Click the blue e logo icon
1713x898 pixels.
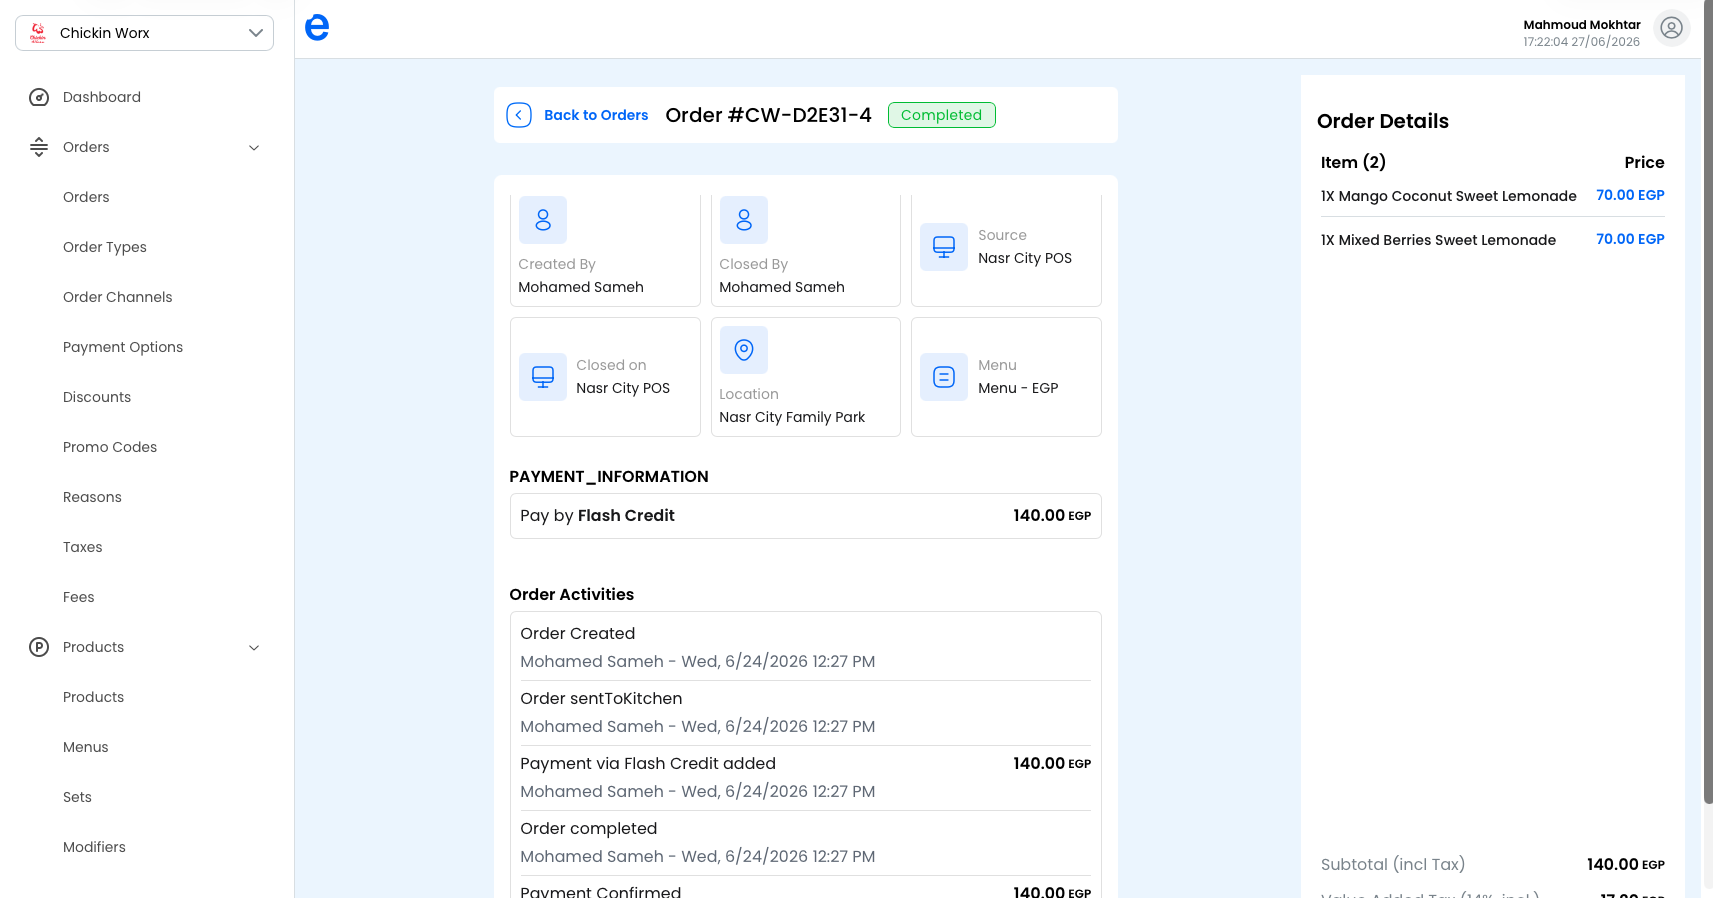(317, 28)
